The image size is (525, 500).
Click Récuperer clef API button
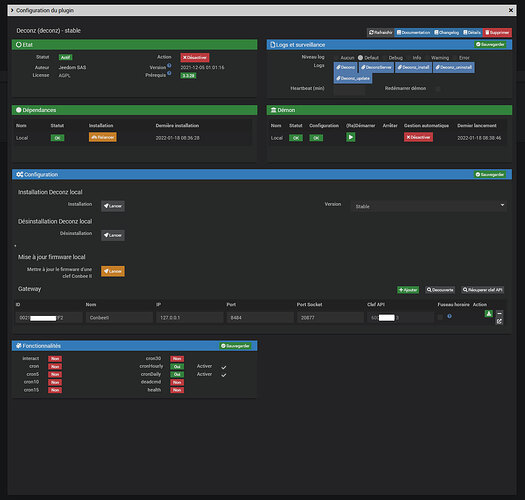point(482,290)
